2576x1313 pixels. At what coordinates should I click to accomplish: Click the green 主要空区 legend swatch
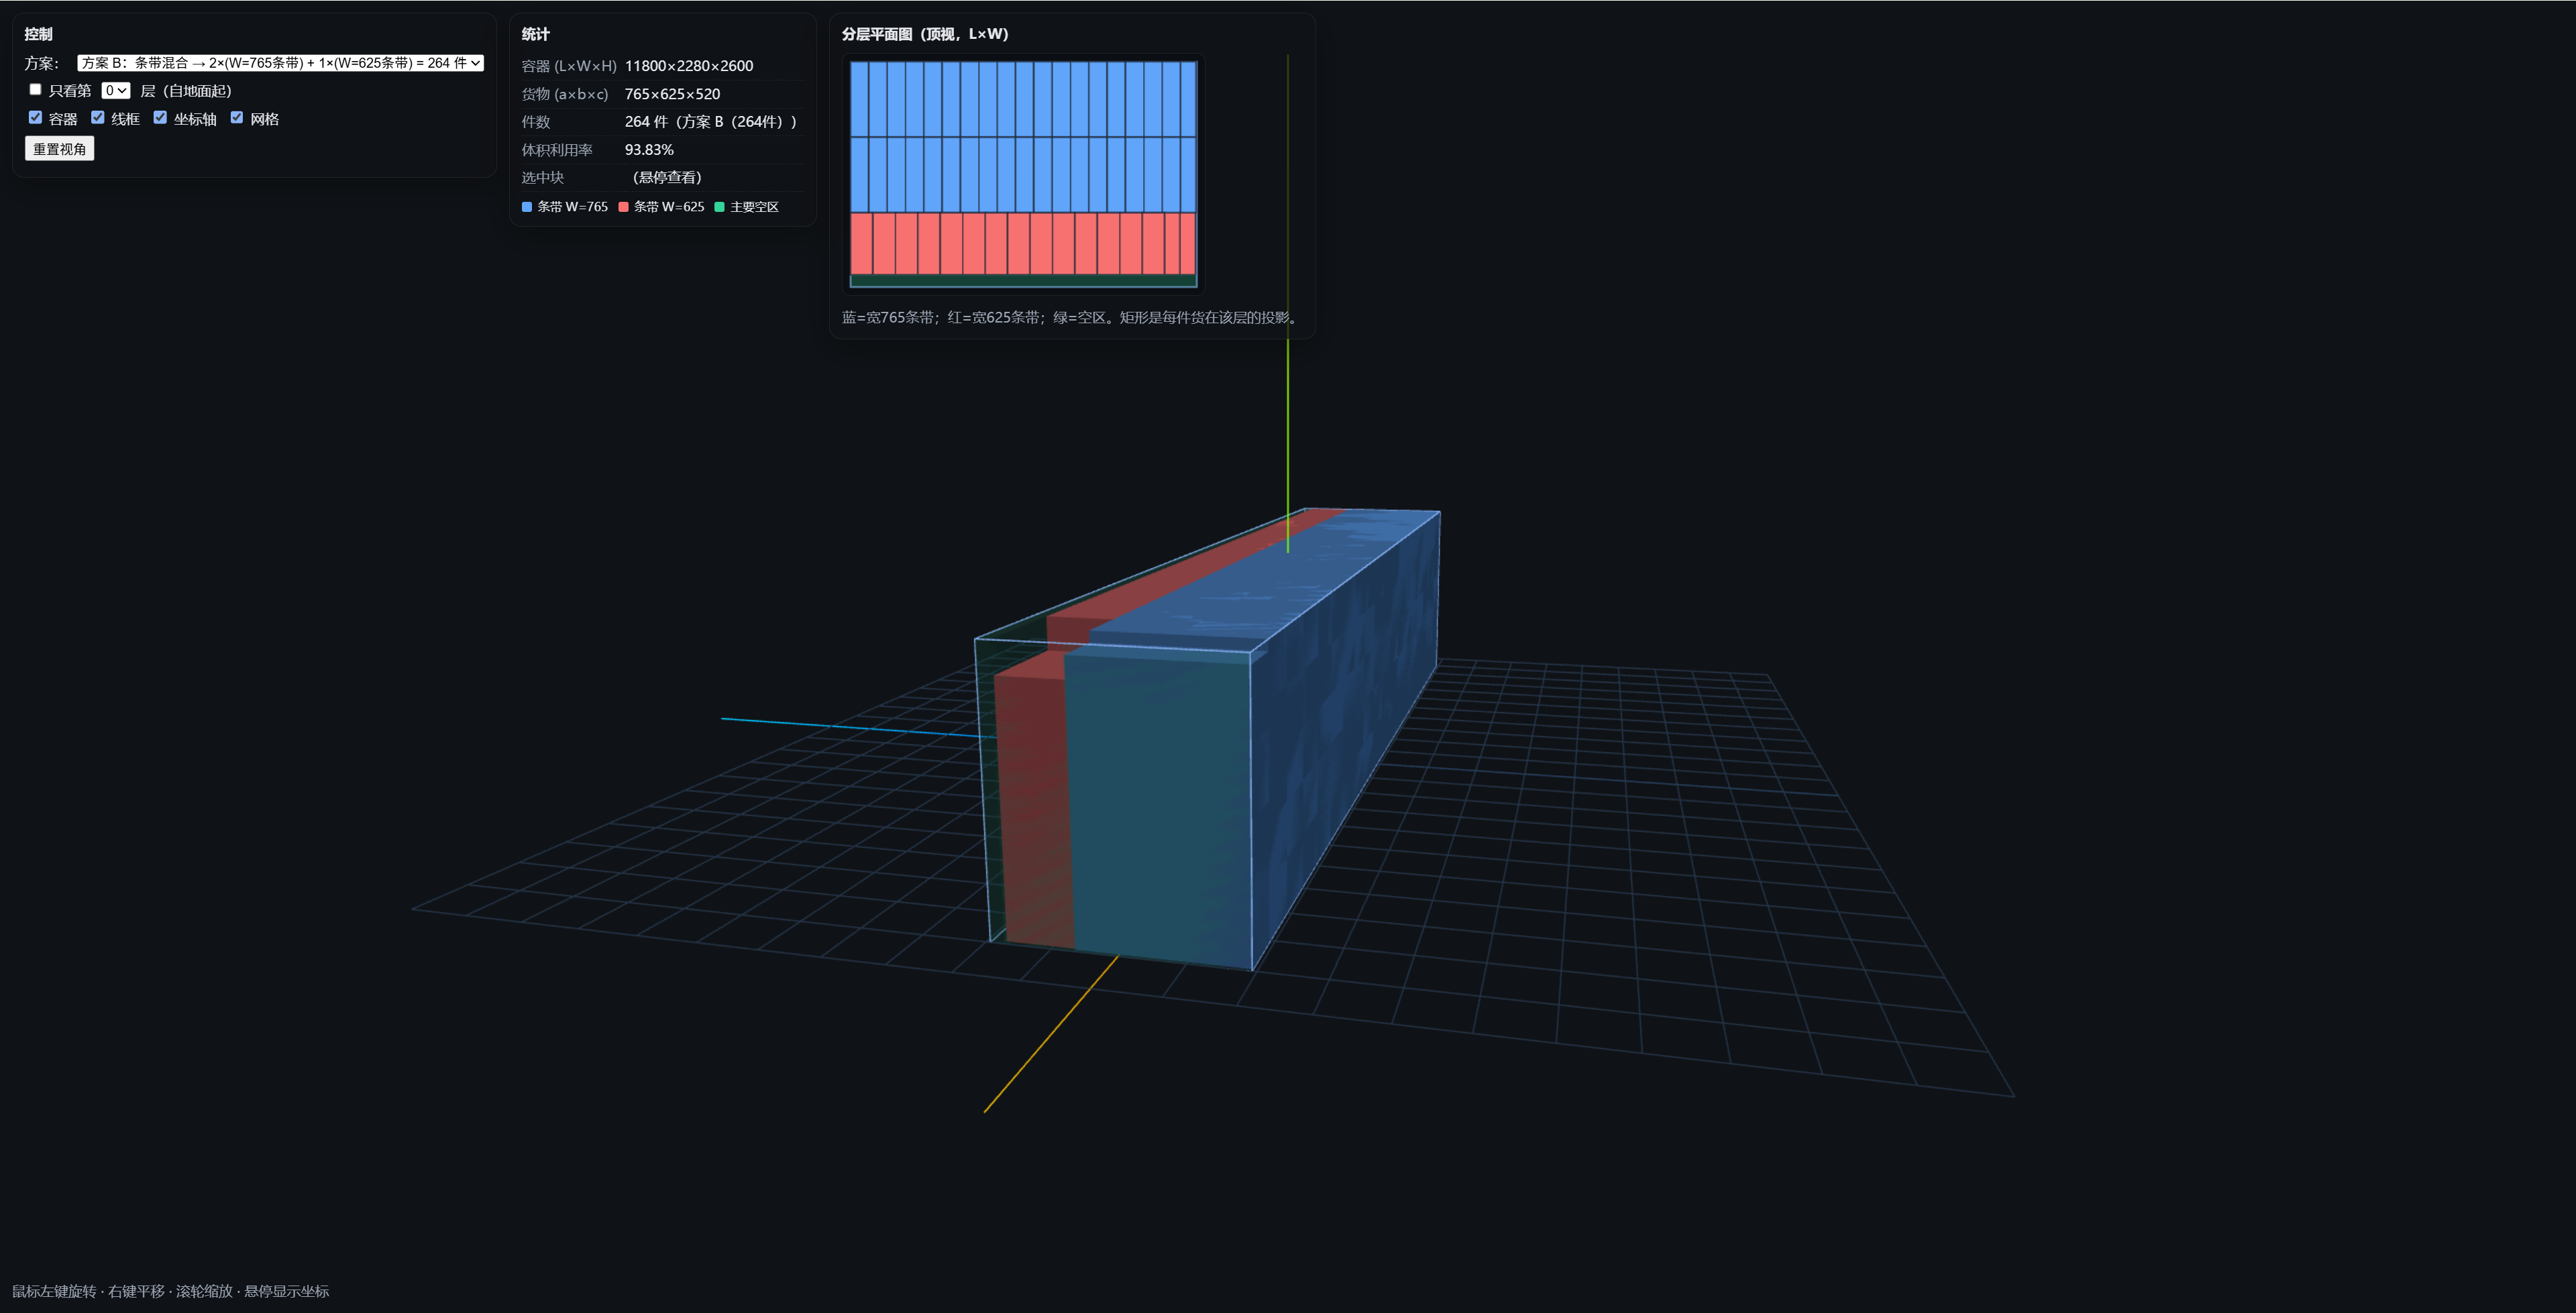tap(719, 207)
